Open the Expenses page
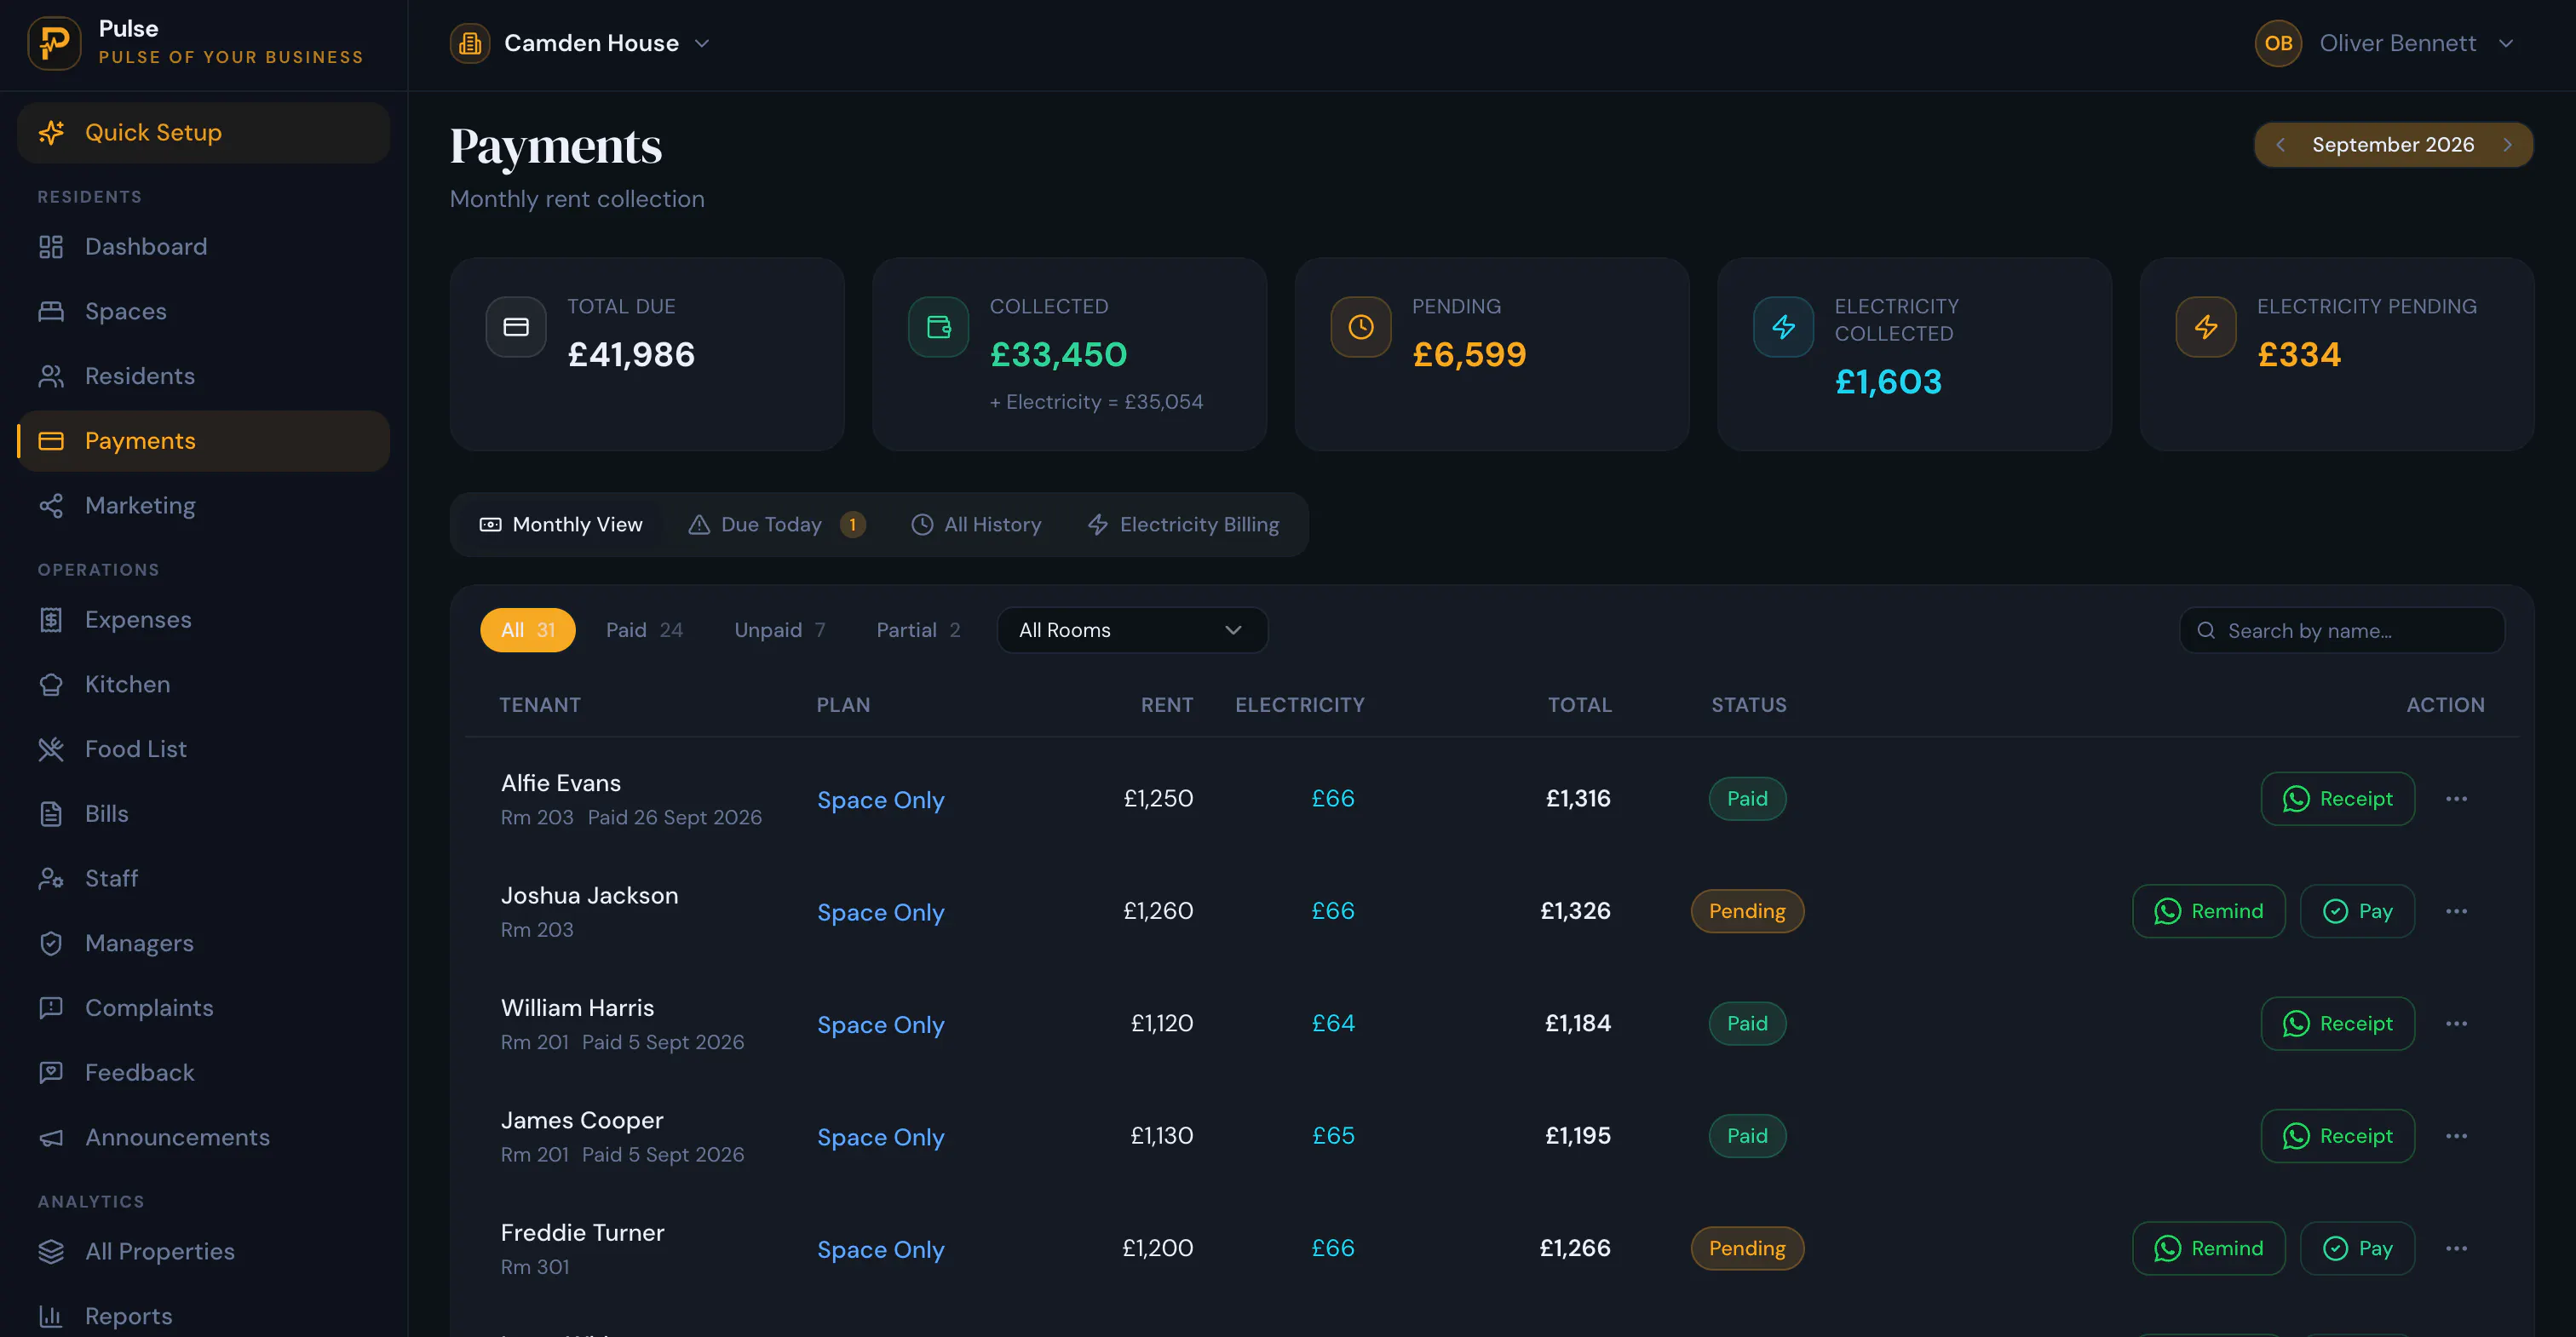The image size is (2576, 1337). coord(203,620)
